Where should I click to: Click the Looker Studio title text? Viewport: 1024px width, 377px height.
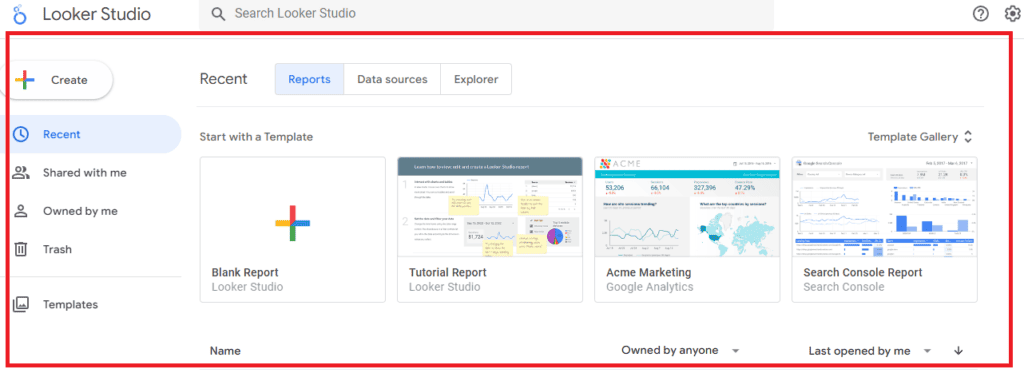click(97, 14)
